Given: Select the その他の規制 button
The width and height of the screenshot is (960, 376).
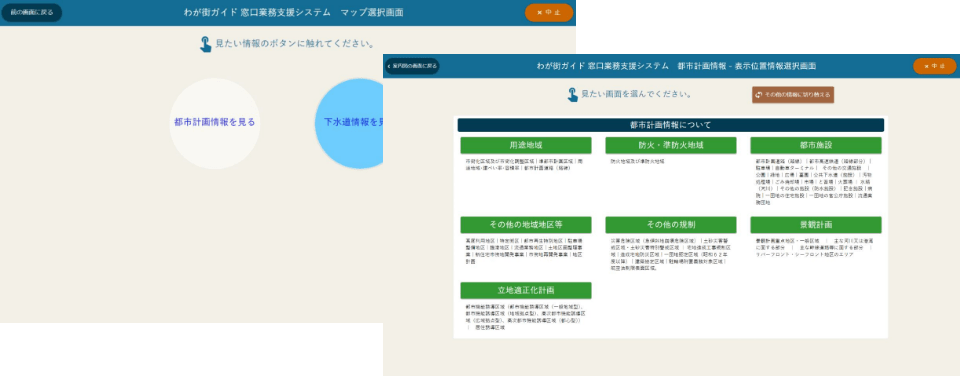Looking at the screenshot, I should click(670, 225).
